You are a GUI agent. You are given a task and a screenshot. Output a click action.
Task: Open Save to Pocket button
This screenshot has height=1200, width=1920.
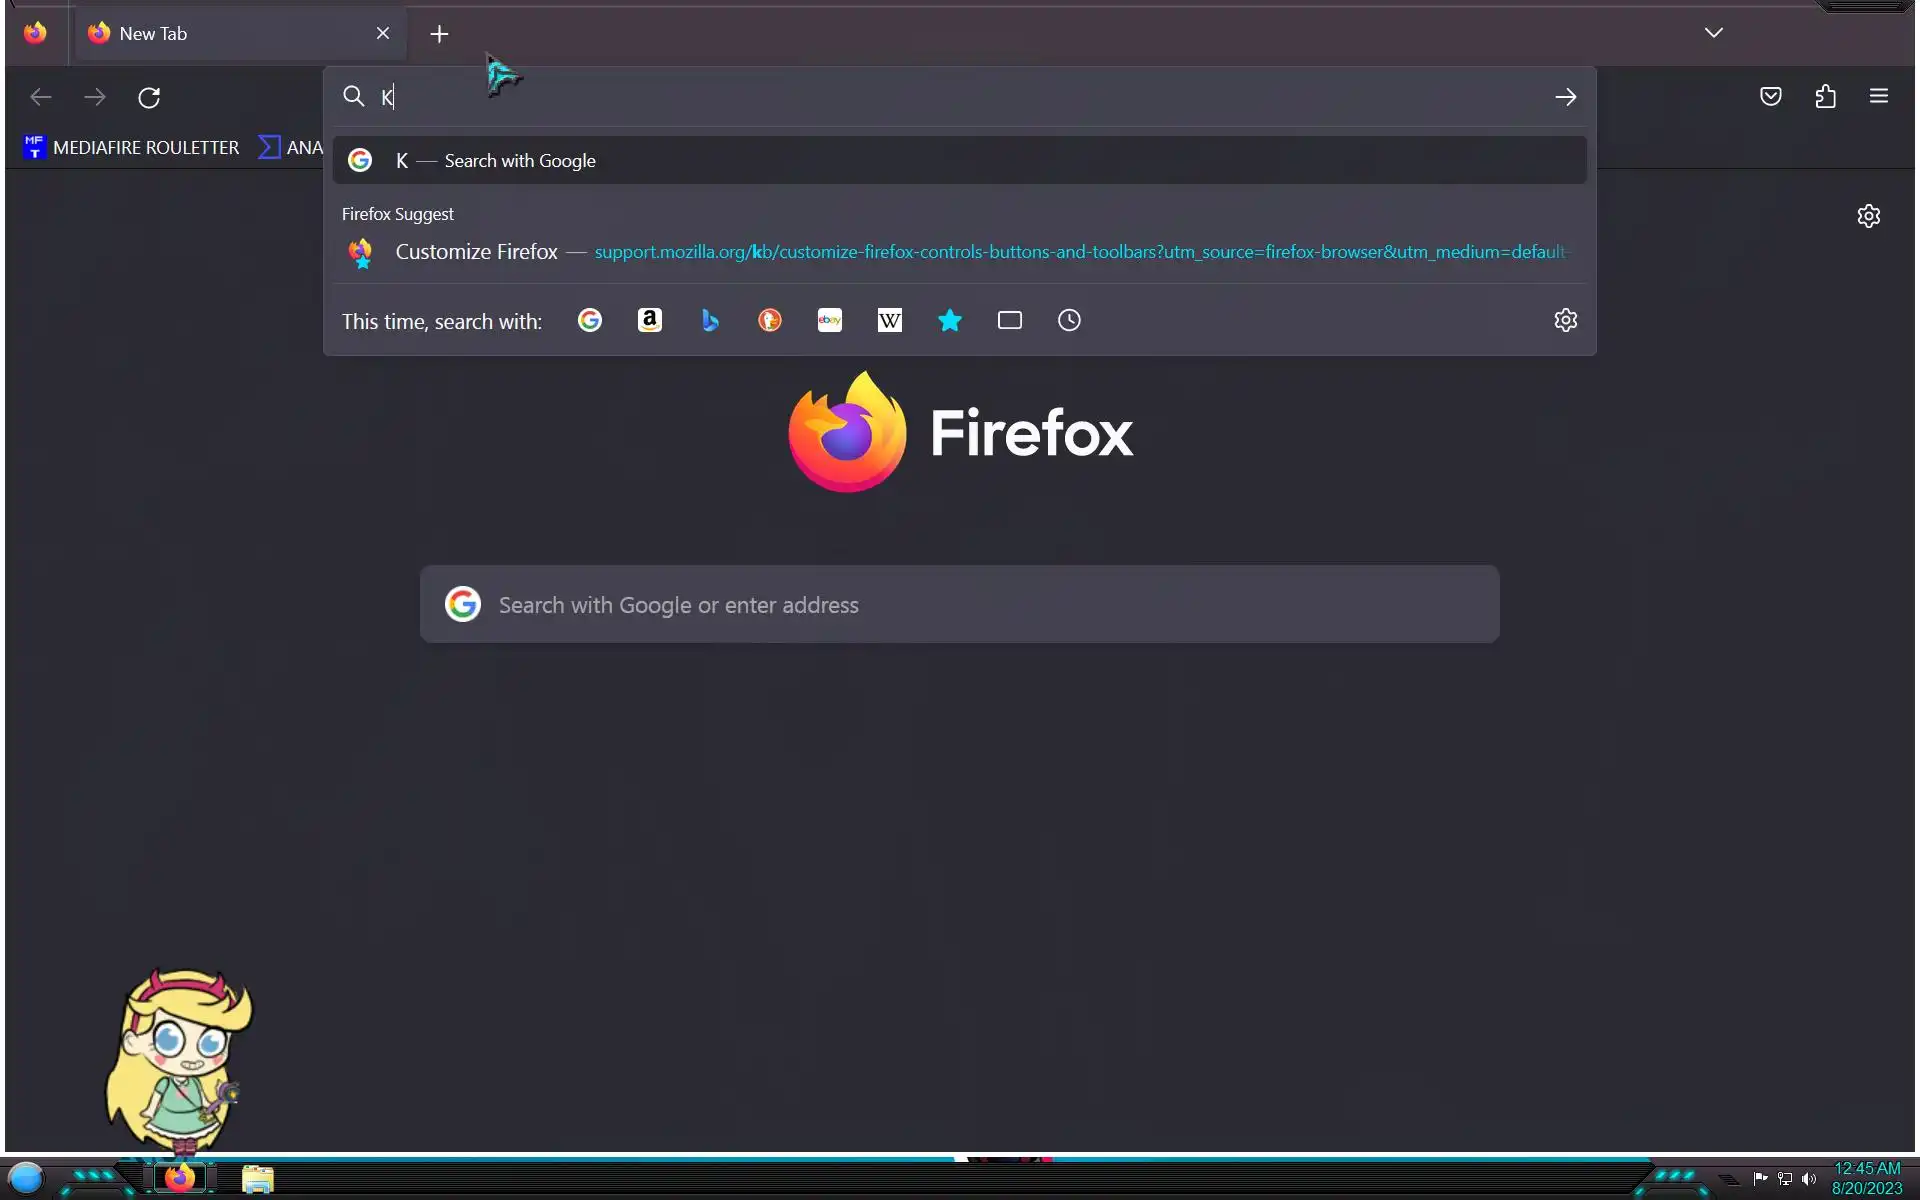pyautogui.click(x=1771, y=97)
